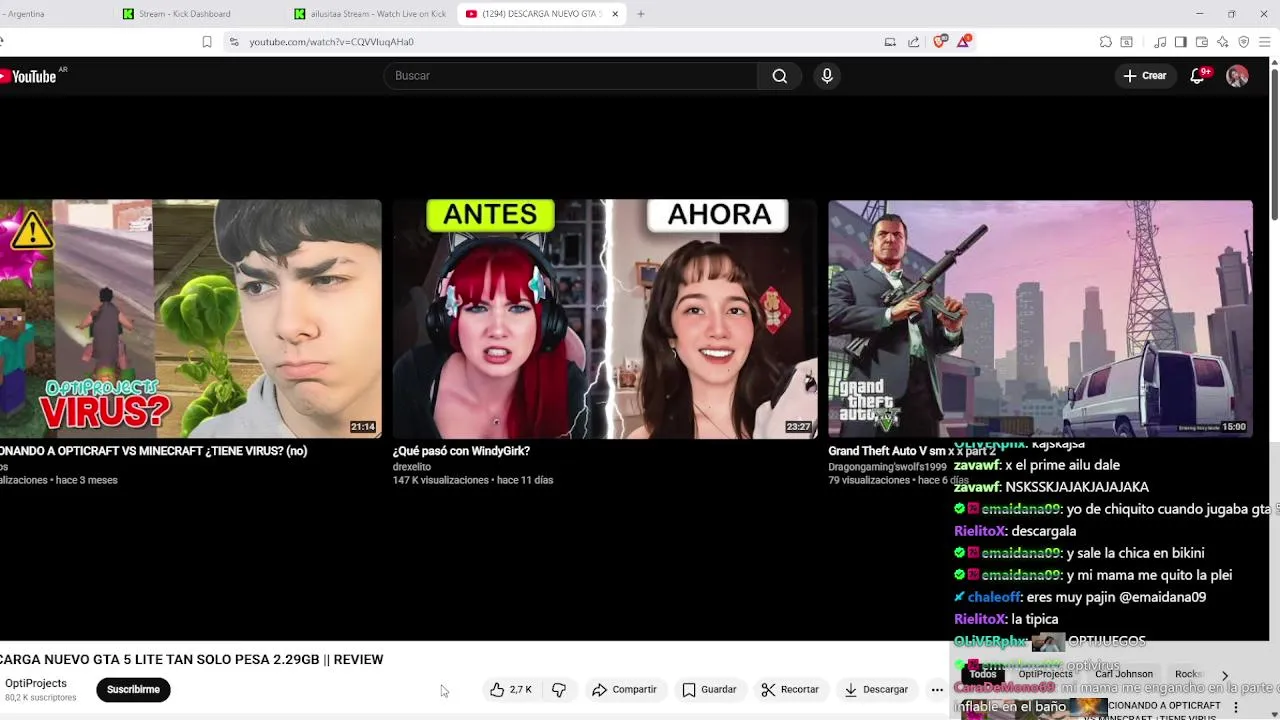
Task: Open options for the Opticraft sidebar video
Action: [x=1236, y=707]
